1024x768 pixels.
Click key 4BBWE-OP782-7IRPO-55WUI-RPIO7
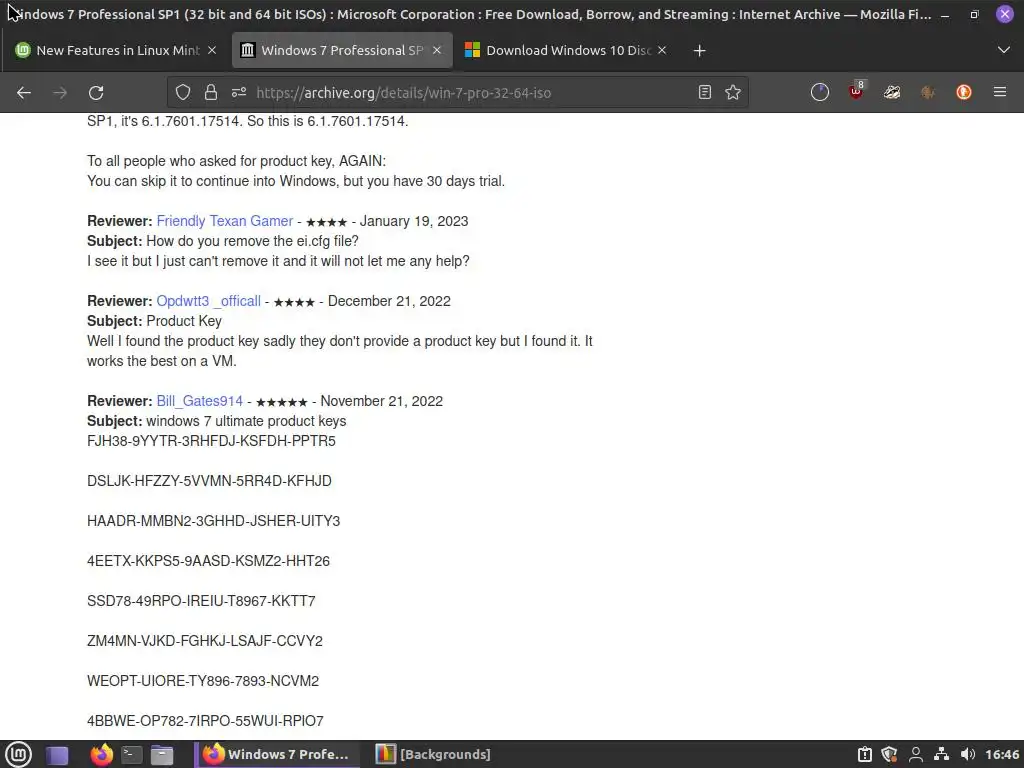tap(205, 721)
